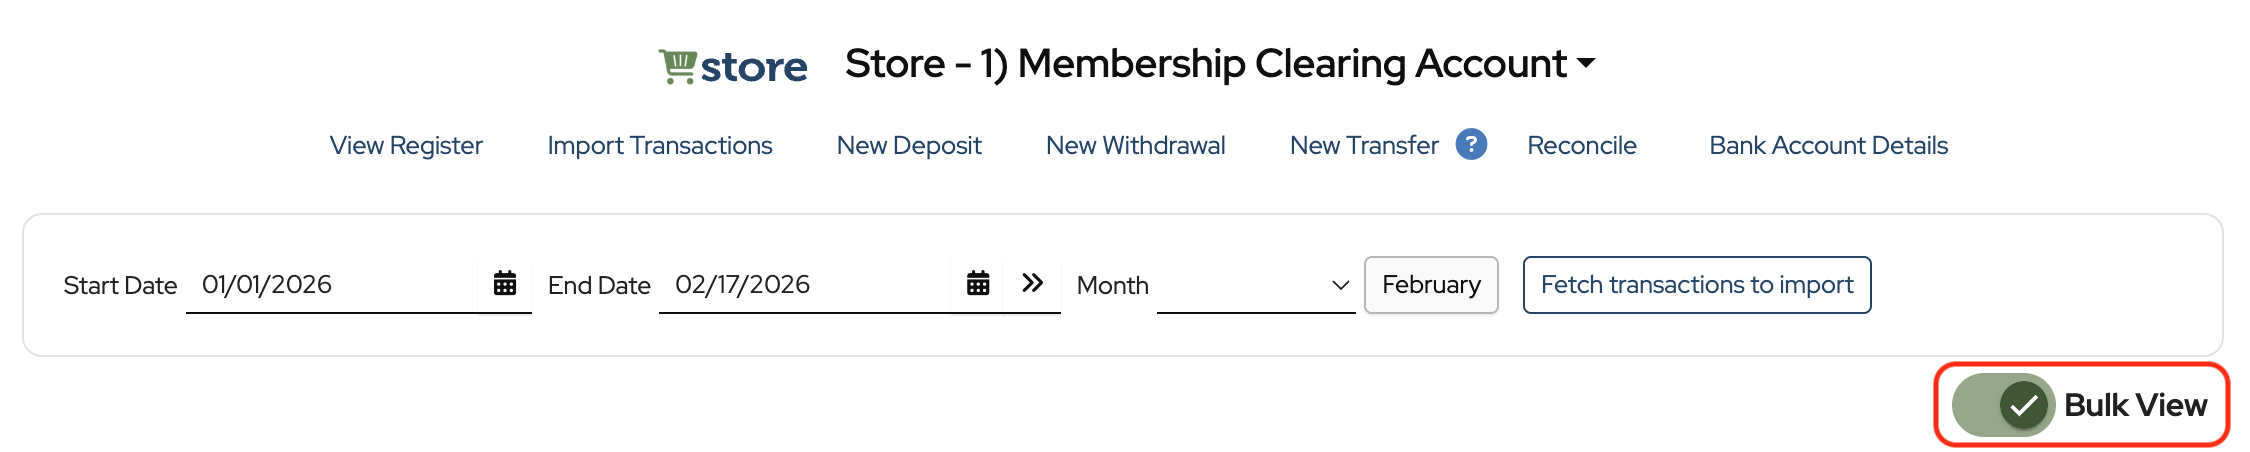Select New Deposit

click(909, 146)
